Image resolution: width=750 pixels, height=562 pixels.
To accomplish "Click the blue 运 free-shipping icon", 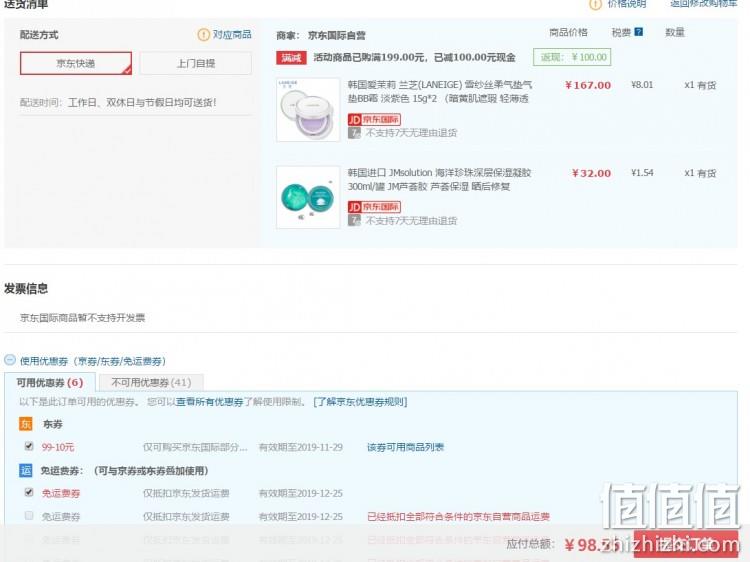I will 25,470.
